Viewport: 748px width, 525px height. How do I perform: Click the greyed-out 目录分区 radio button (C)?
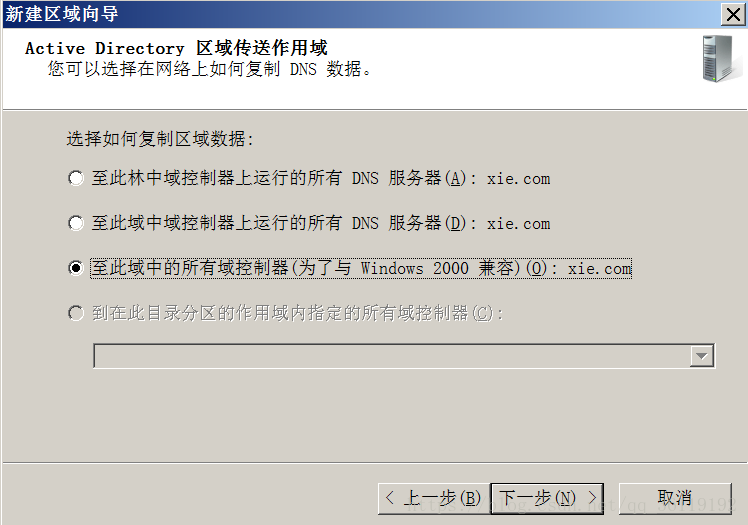coord(76,313)
